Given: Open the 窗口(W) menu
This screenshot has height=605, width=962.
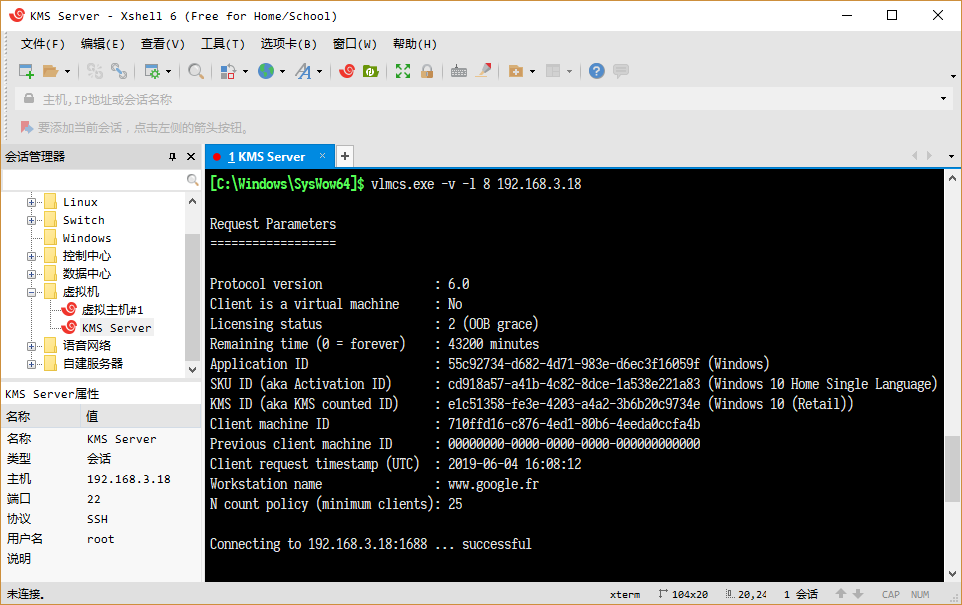Looking at the screenshot, I should 354,44.
